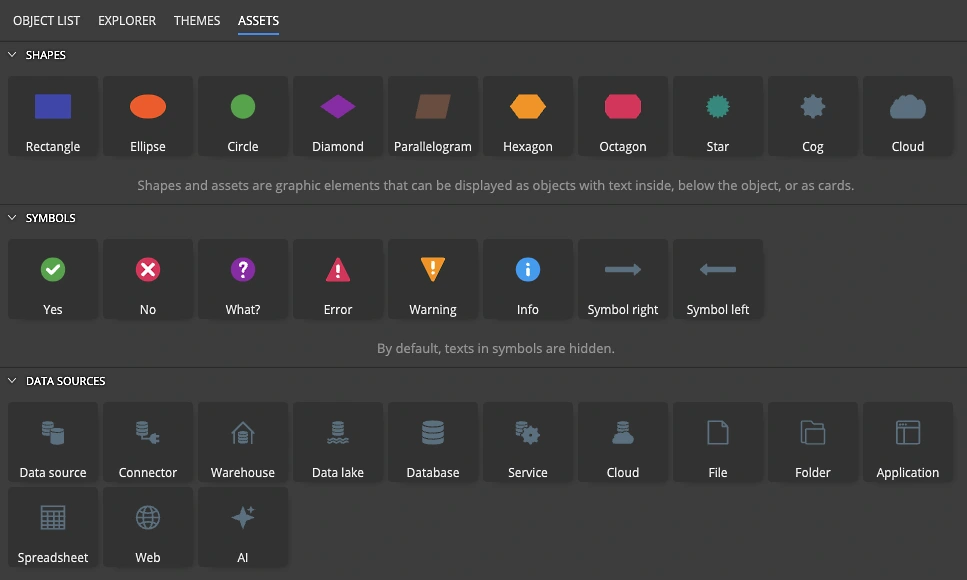Switch to the Object List tab
This screenshot has height=580, width=967.
click(x=46, y=20)
